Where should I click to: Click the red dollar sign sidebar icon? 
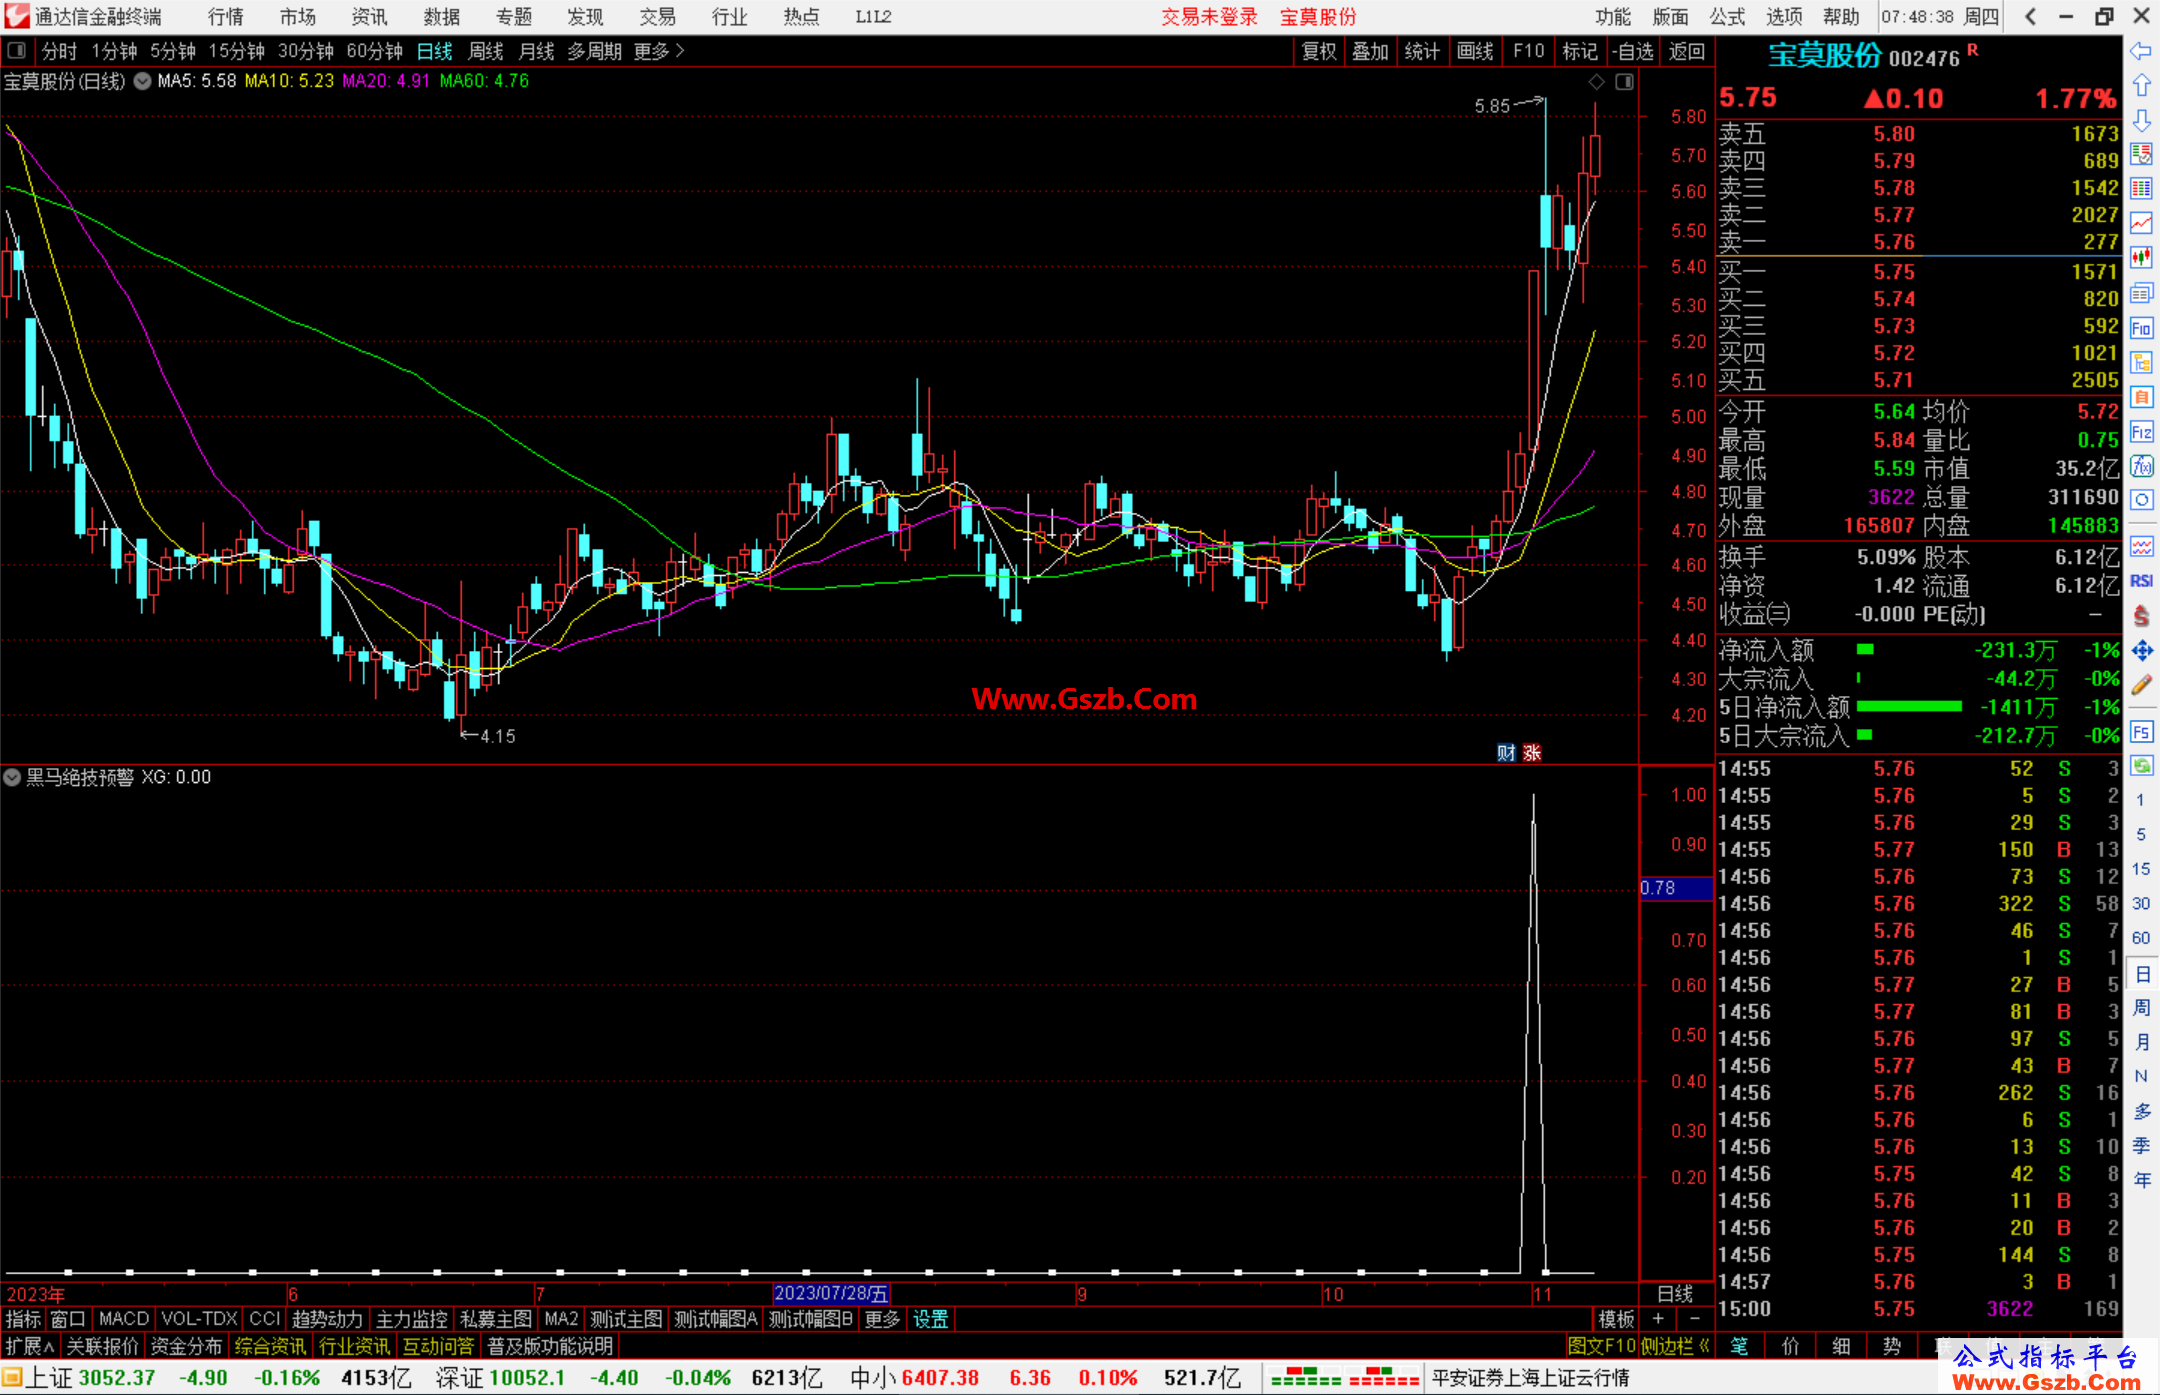pyautogui.click(x=2141, y=616)
